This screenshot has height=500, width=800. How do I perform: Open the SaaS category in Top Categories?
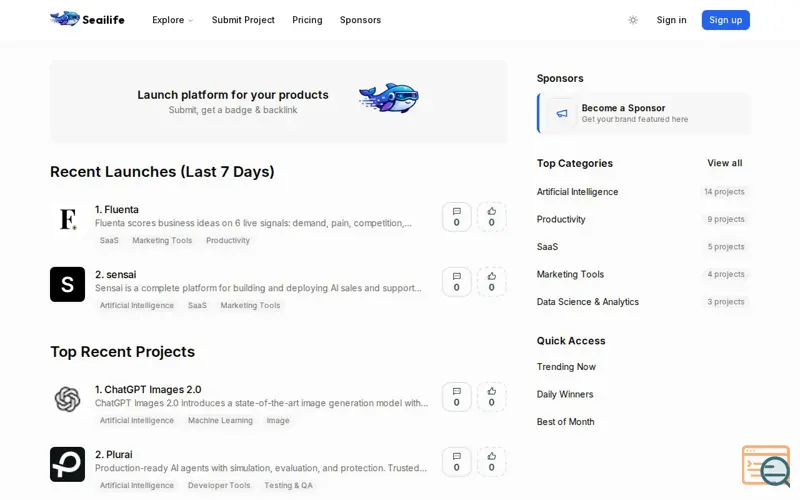pyautogui.click(x=547, y=247)
